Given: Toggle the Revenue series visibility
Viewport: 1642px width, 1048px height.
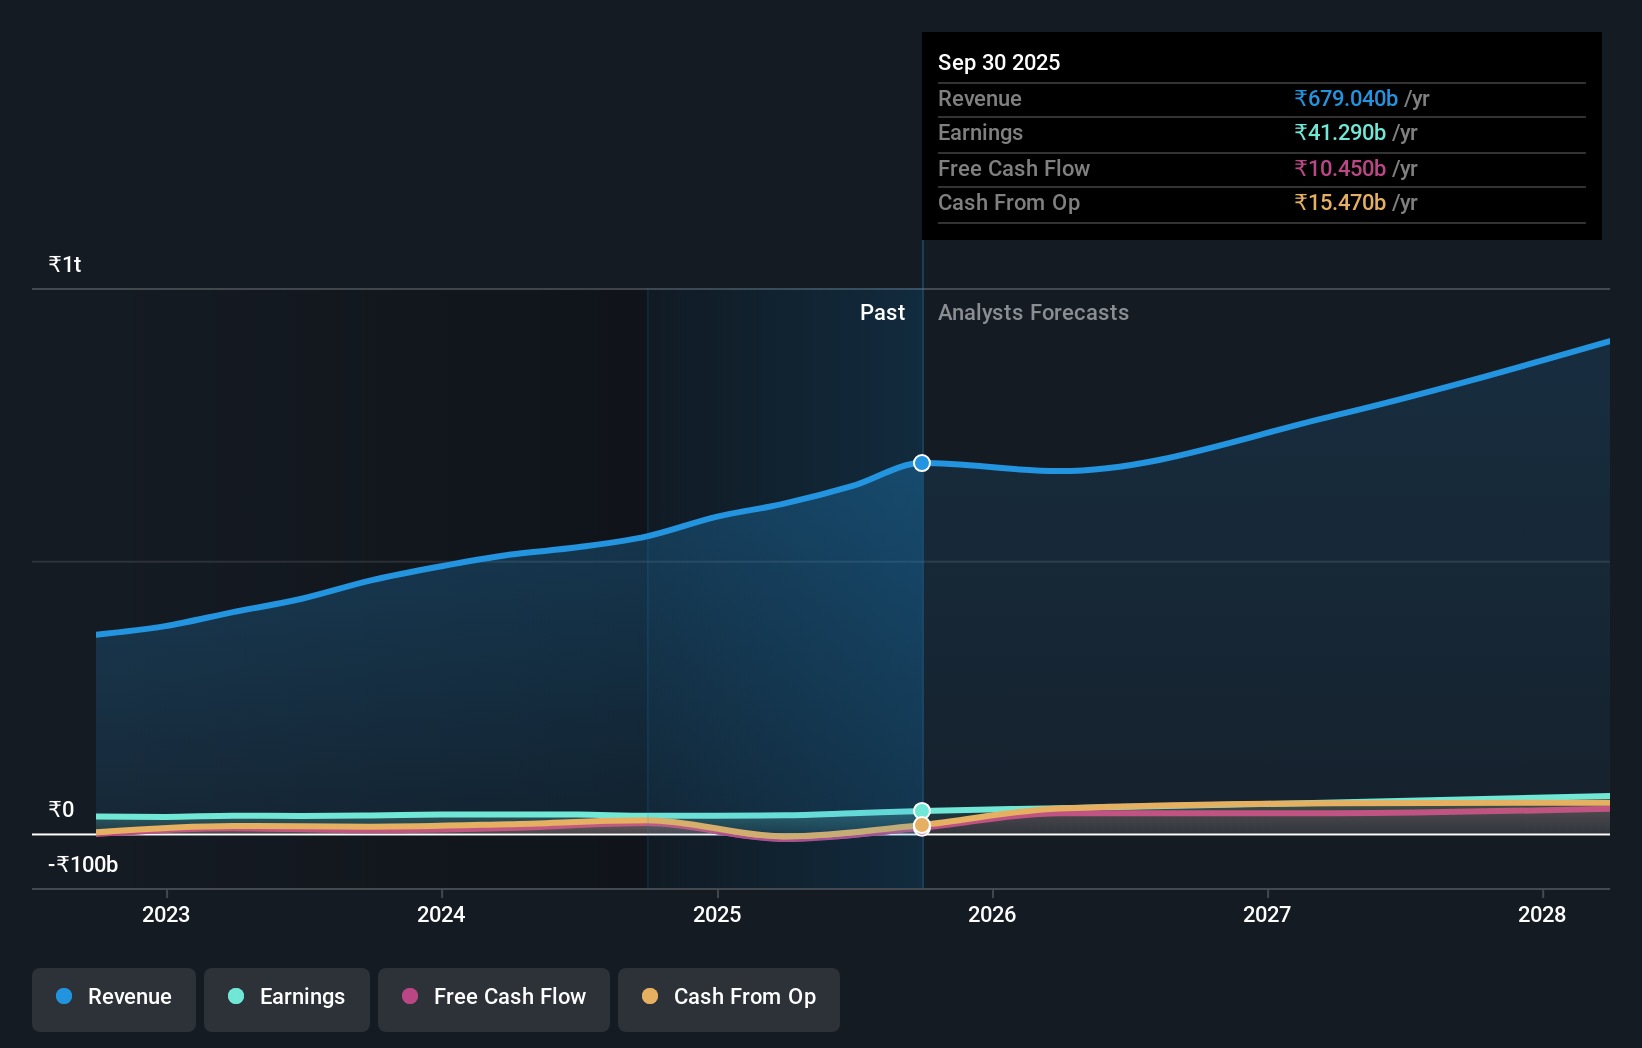Looking at the screenshot, I should pyautogui.click(x=113, y=997).
